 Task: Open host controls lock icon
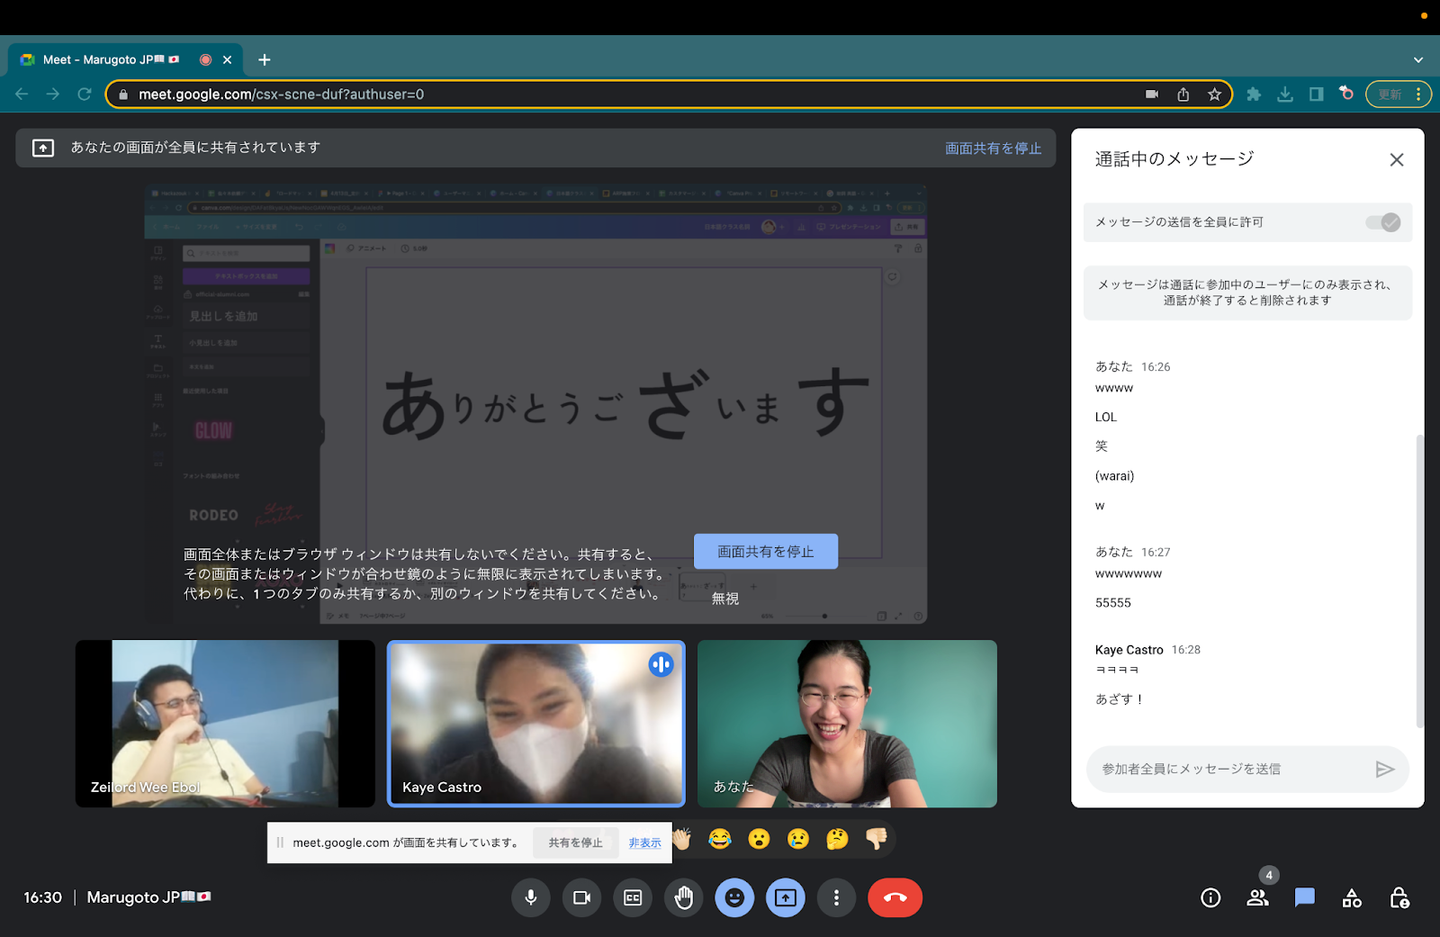(x=1399, y=898)
